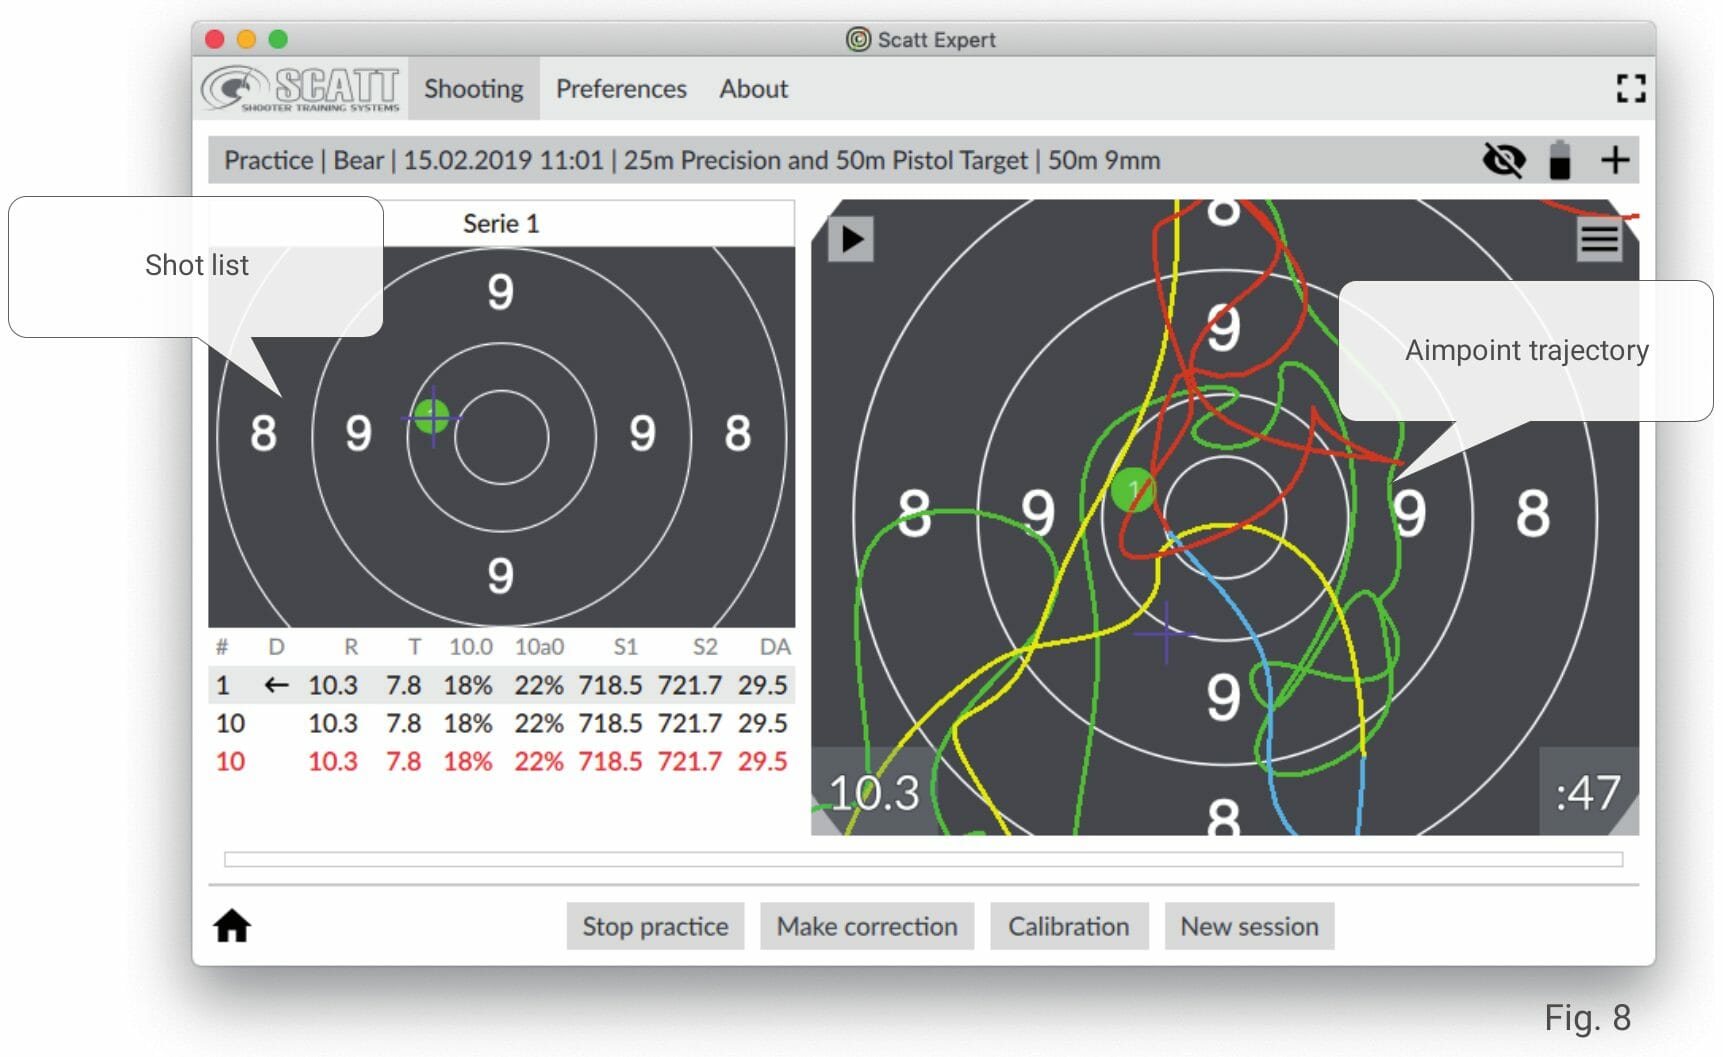Viewport: 1723px width, 1057px height.
Task: Click the SCATT Shooter Training Systems logo
Action: [x=300, y=90]
